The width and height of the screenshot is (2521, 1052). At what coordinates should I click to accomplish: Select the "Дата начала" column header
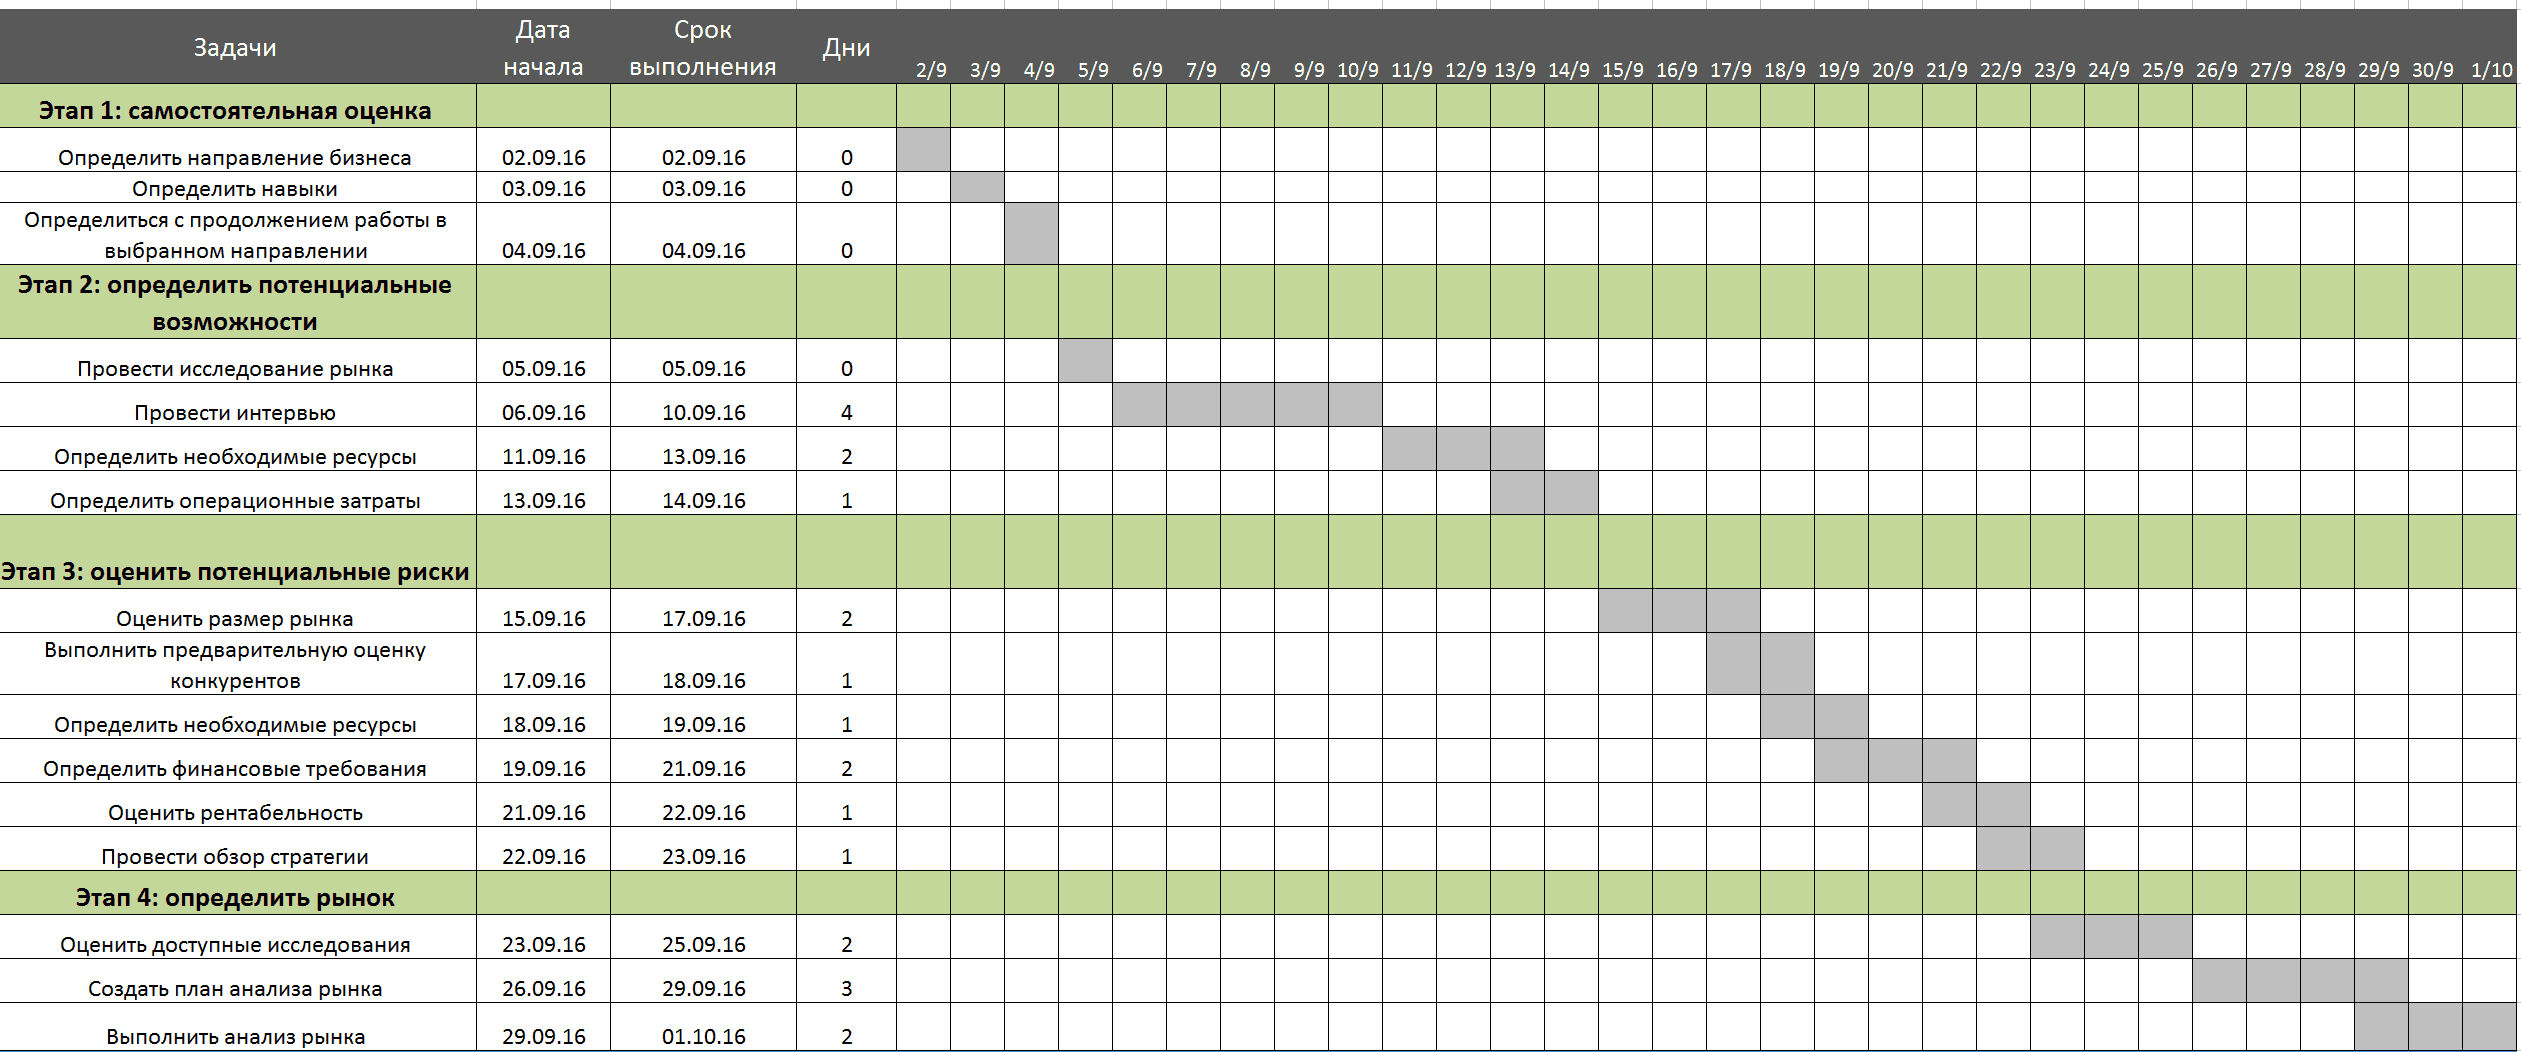(x=543, y=48)
